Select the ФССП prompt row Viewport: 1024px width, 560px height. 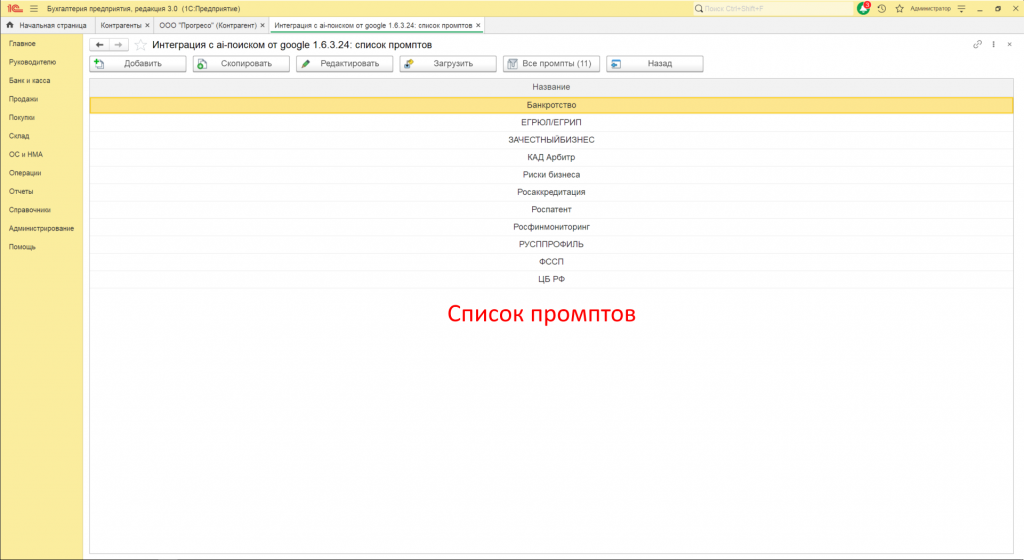551,262
